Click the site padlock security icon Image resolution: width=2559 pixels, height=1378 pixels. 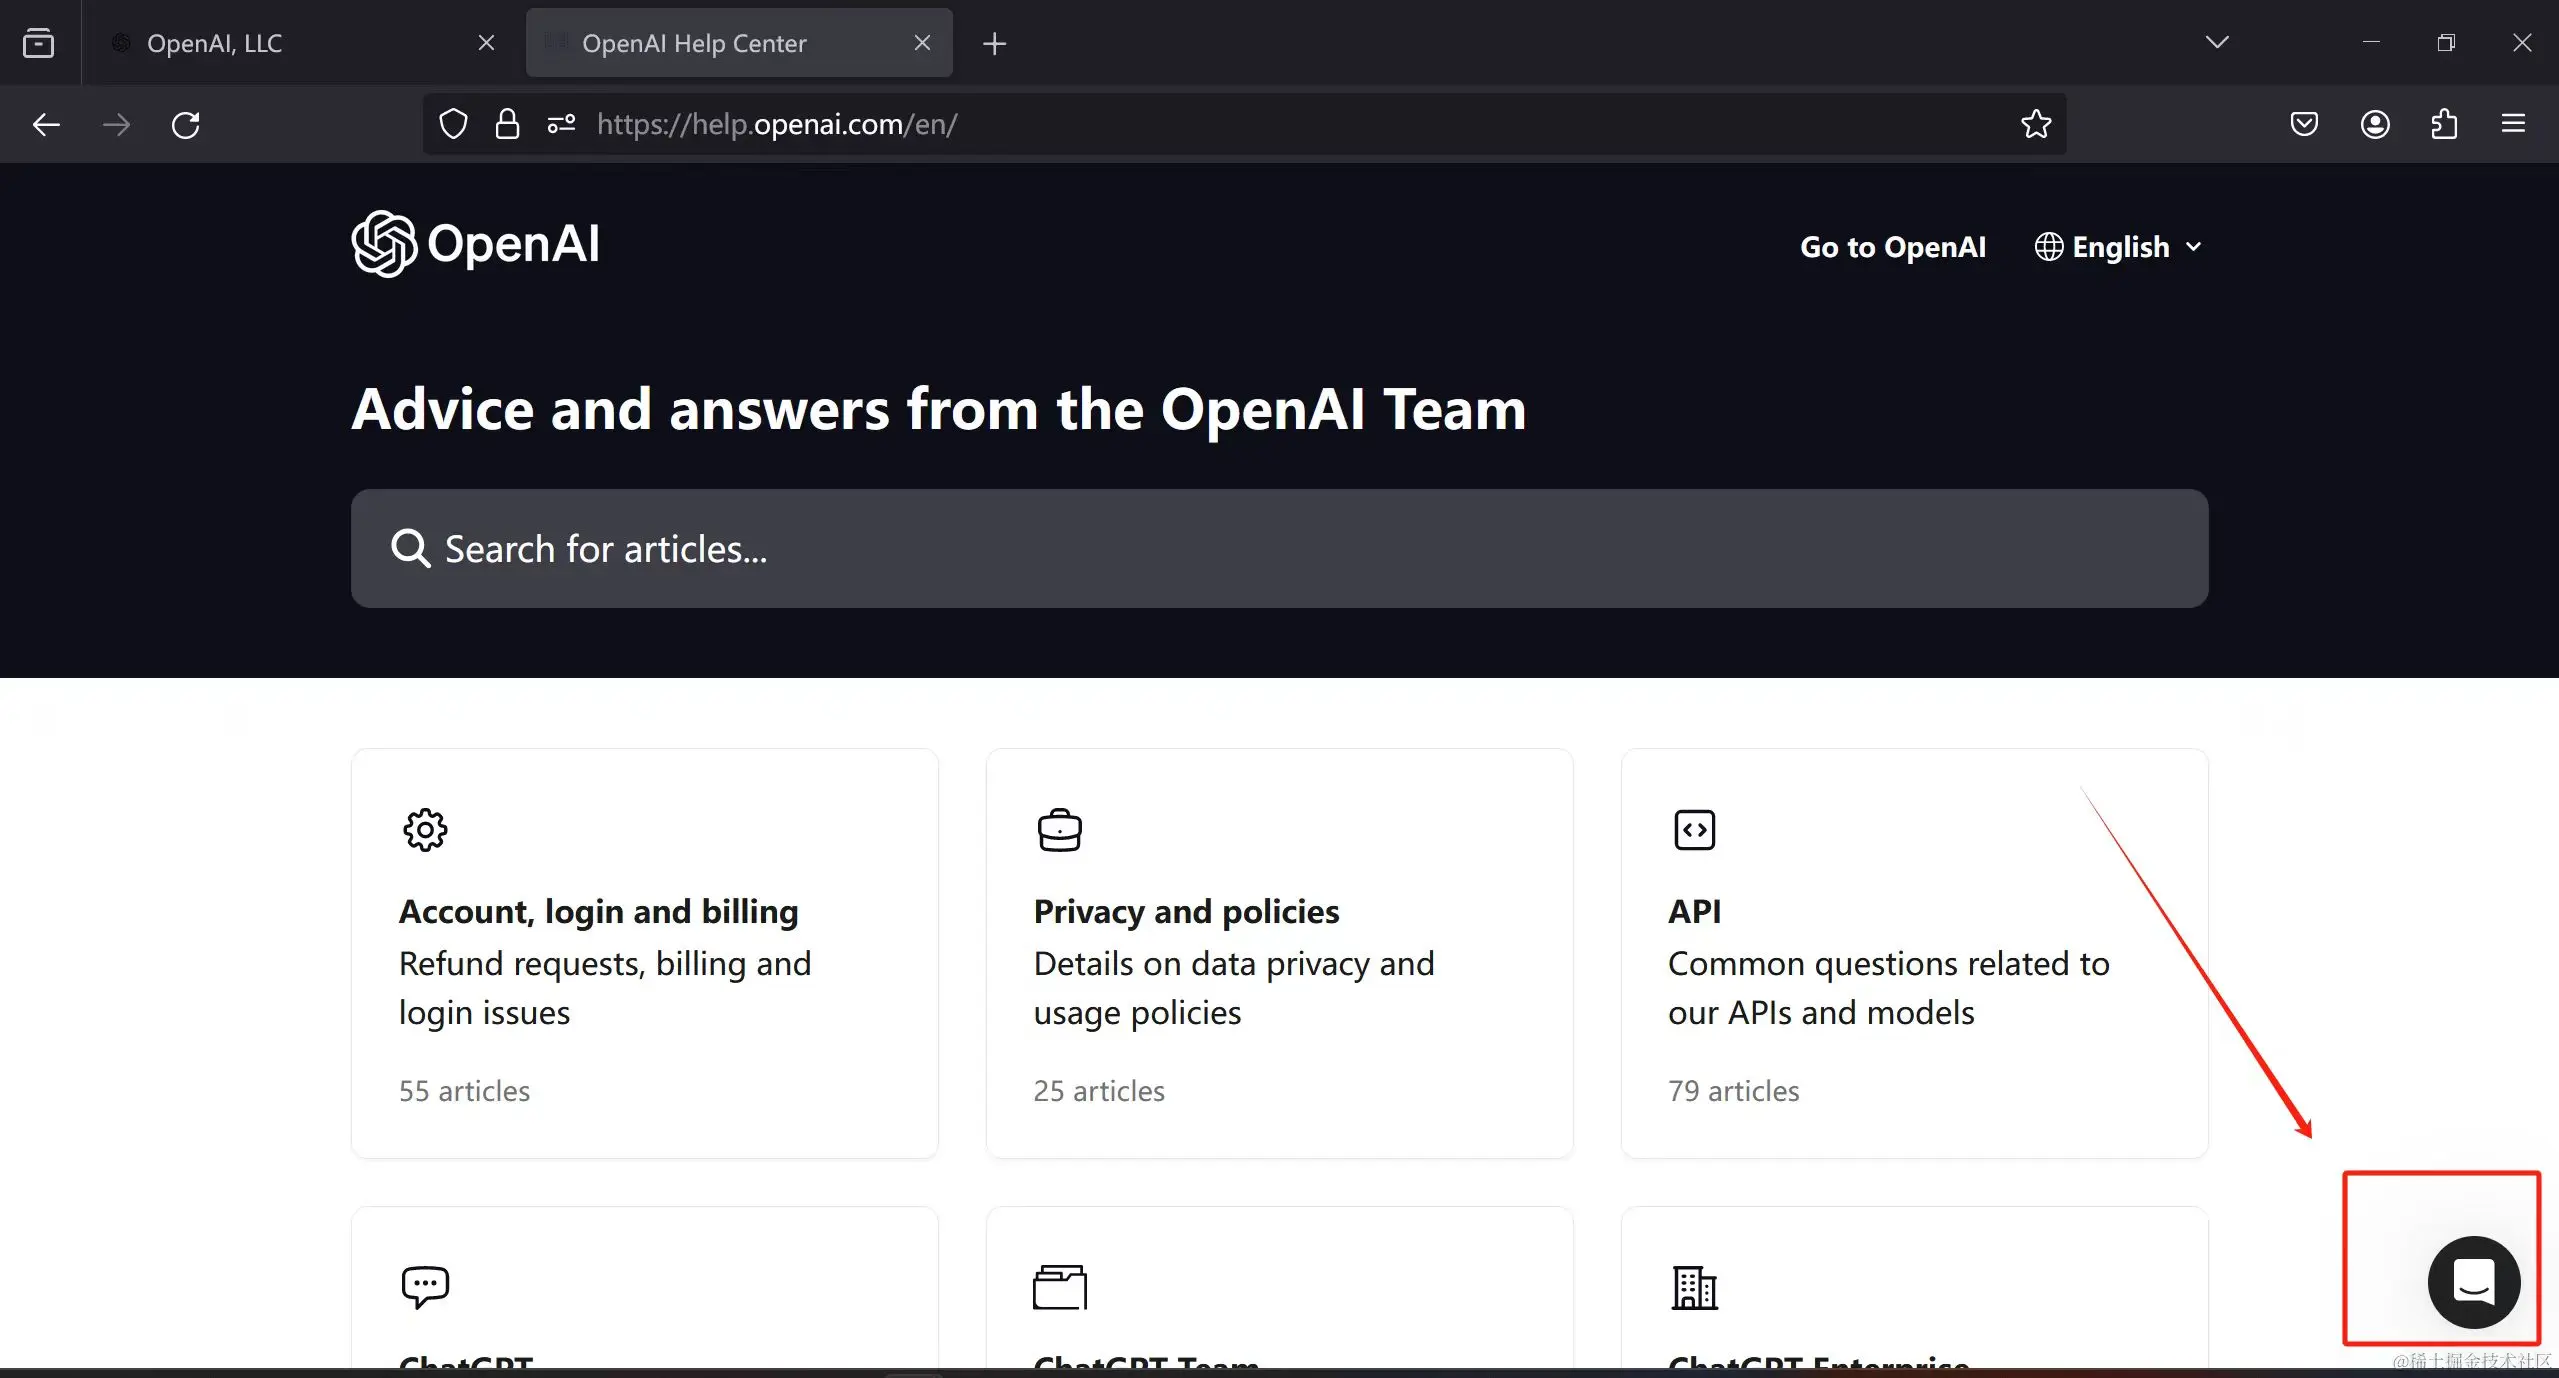[x=507, y=124]
